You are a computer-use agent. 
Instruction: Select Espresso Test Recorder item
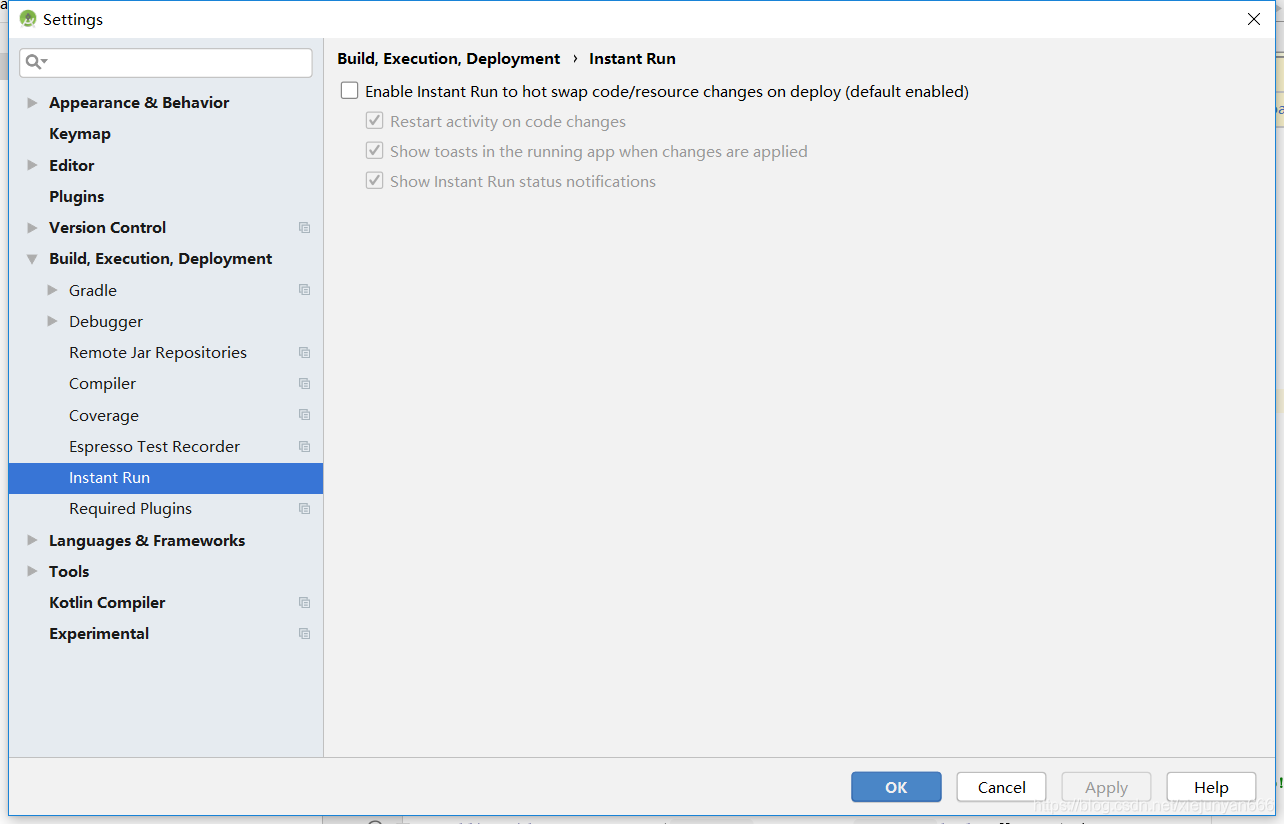point(154,447)
